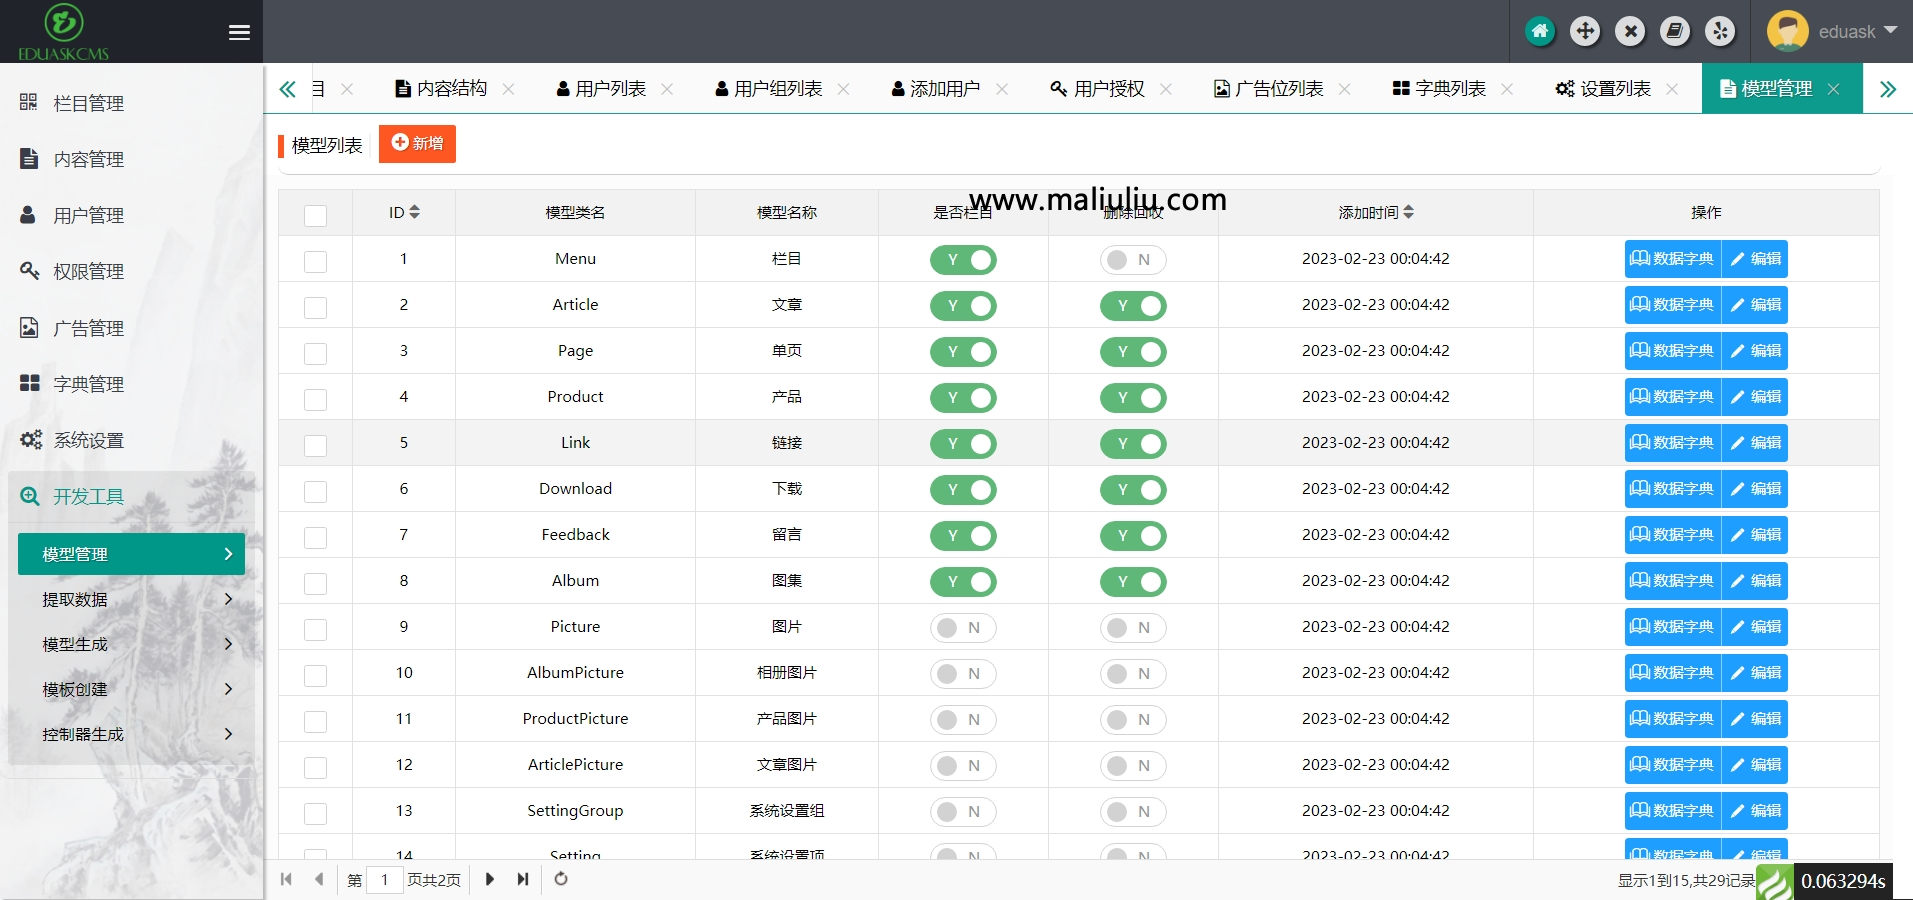Open the 字典管理 sidebar menu item
The height and width of the screenshot is (900, 1913).
pyautogui.click(x=90, y=383)
